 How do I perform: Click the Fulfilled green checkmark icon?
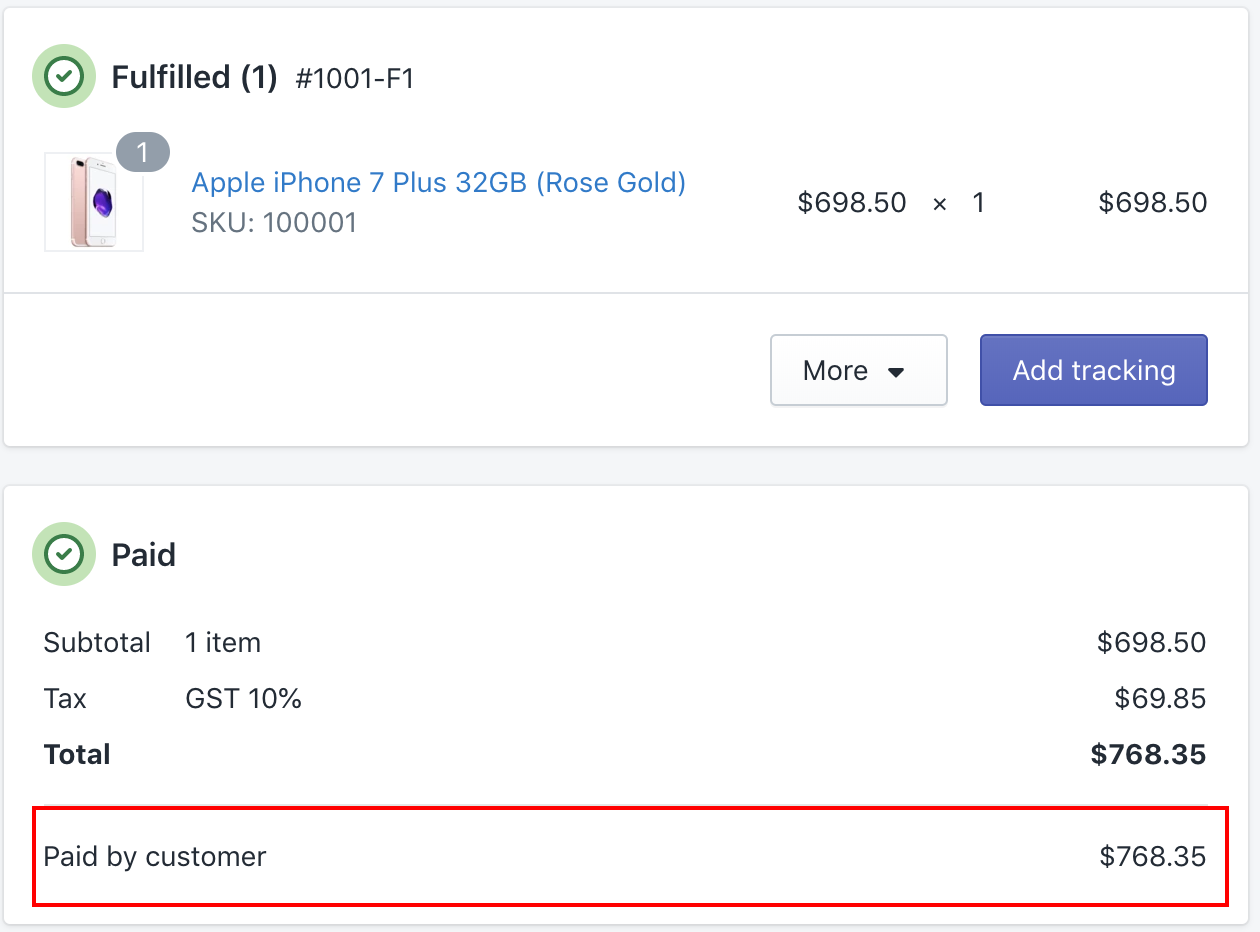click(x=64, y=76)
